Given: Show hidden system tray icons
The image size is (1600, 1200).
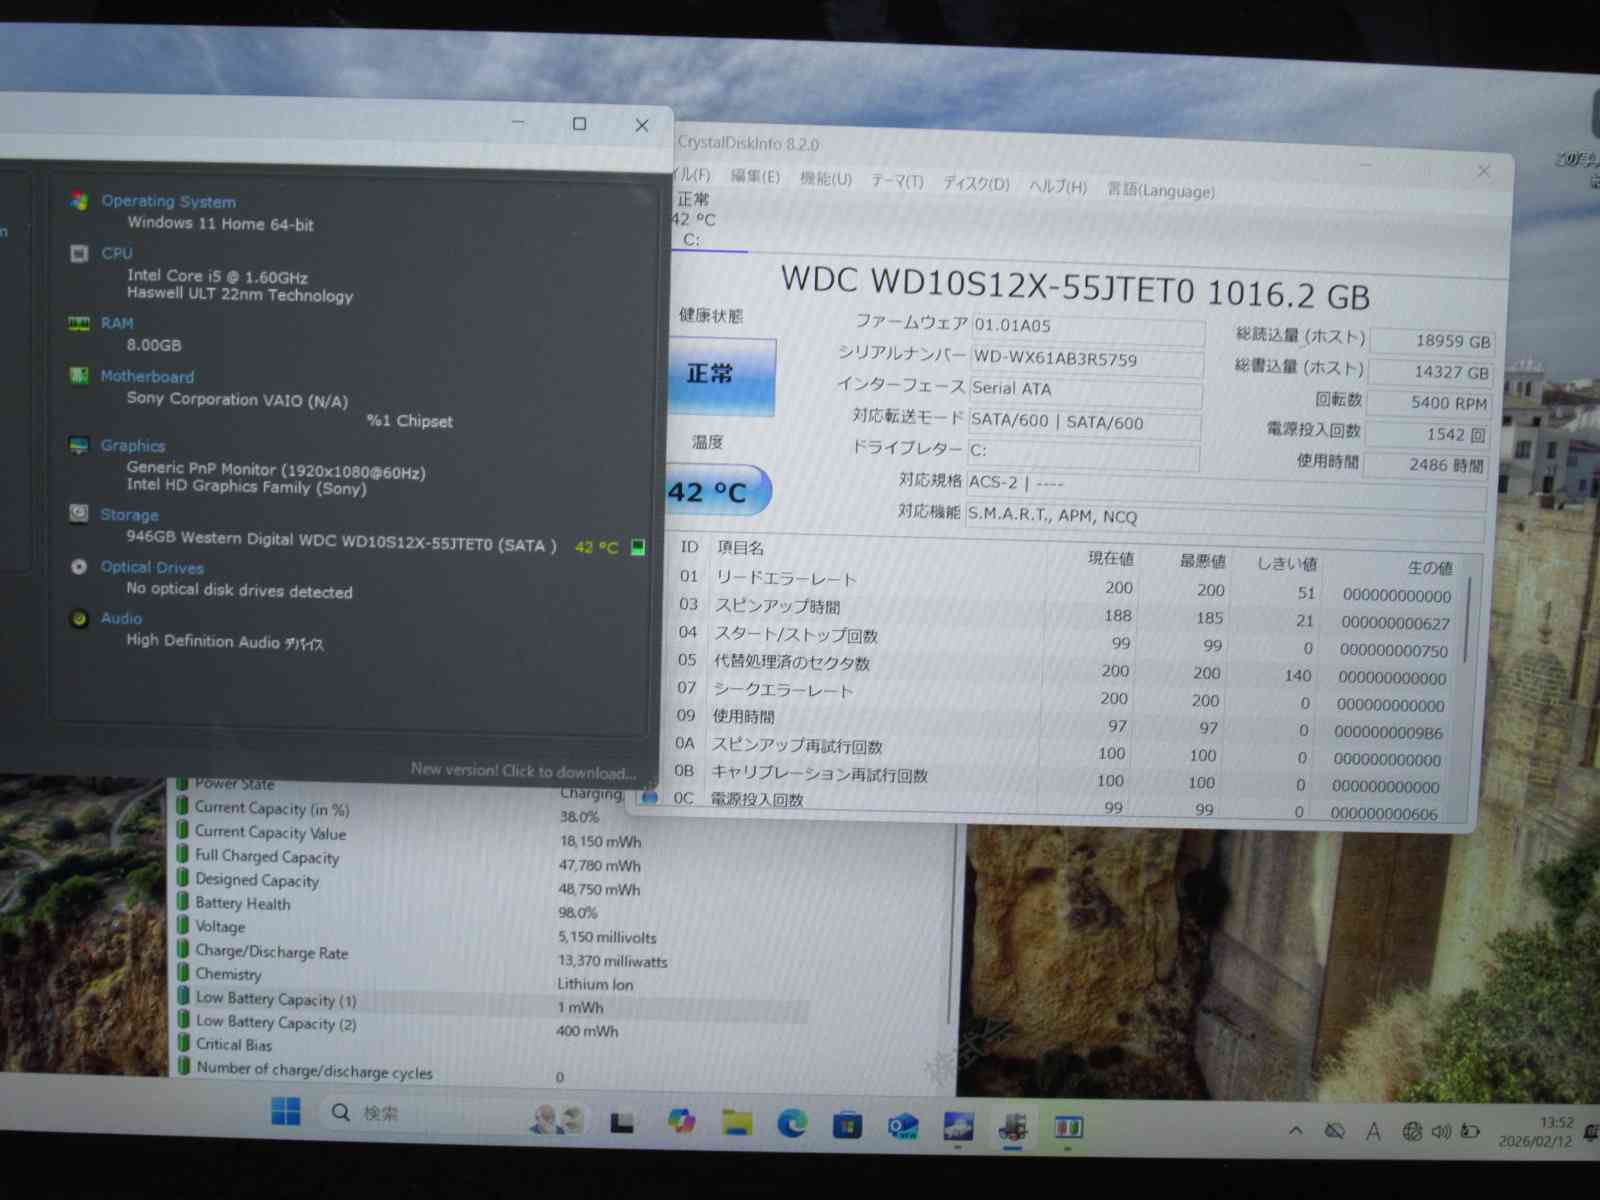Looking at the screenshot, I should pos(1296,1131).
